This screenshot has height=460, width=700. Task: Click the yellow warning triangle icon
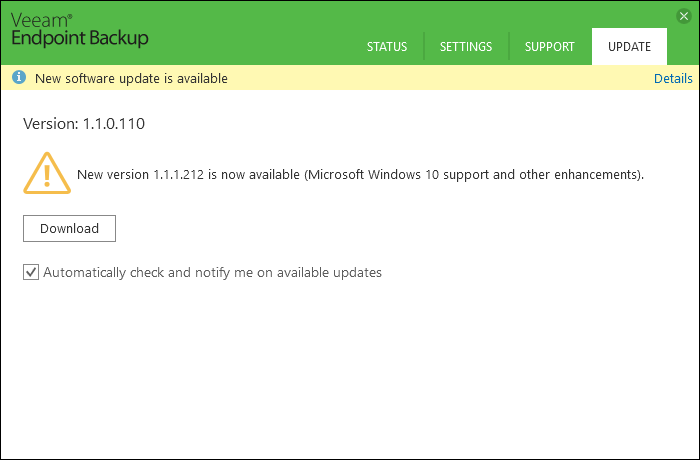47,173
